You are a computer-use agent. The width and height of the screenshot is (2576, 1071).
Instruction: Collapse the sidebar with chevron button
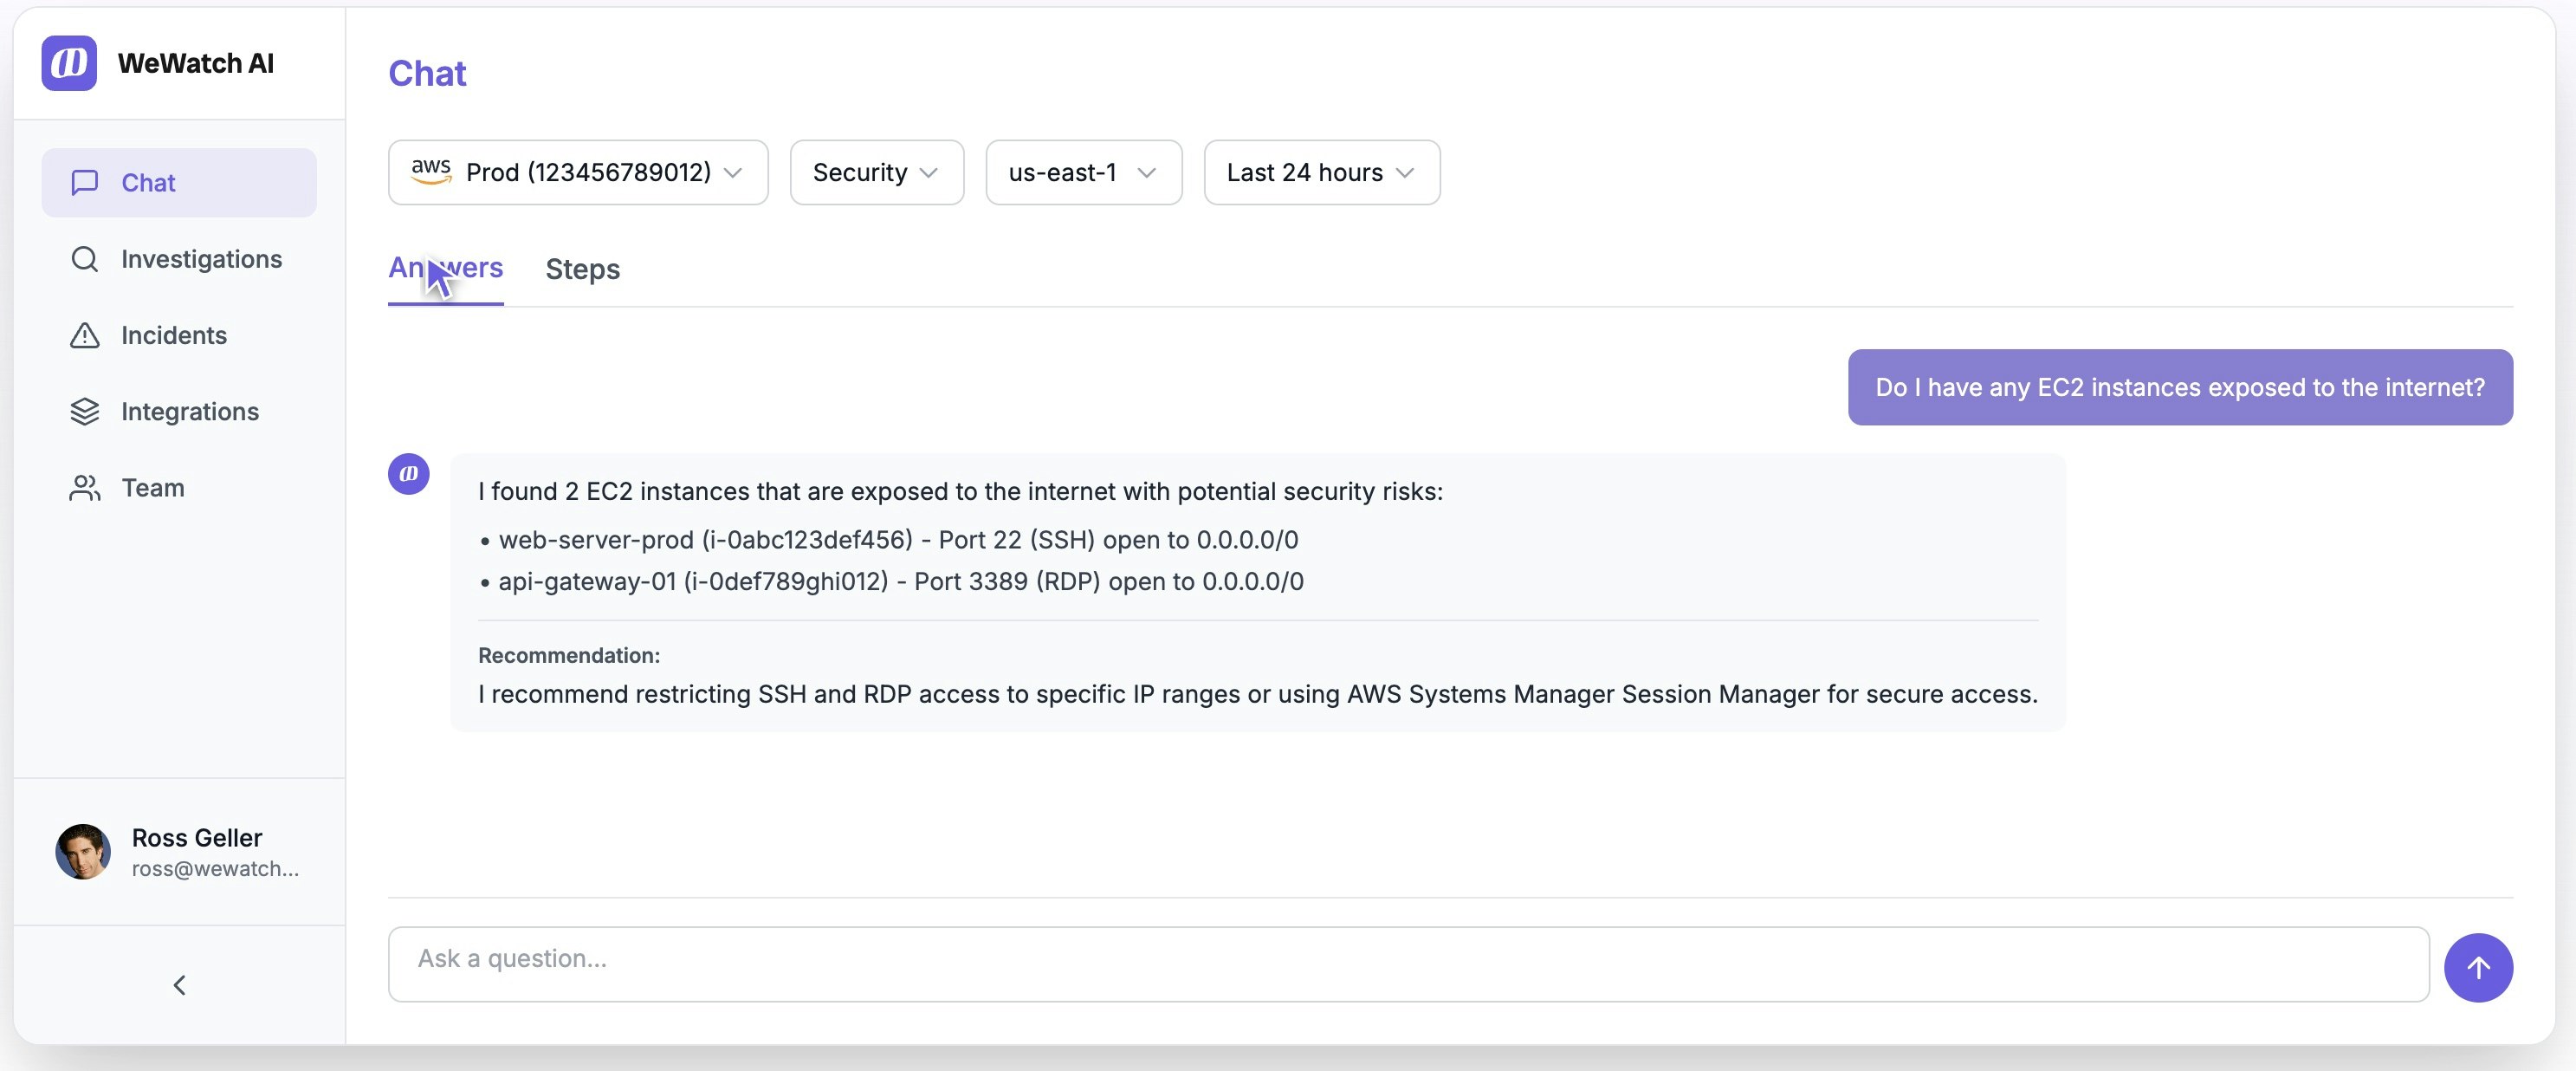[x=179, y=985]
